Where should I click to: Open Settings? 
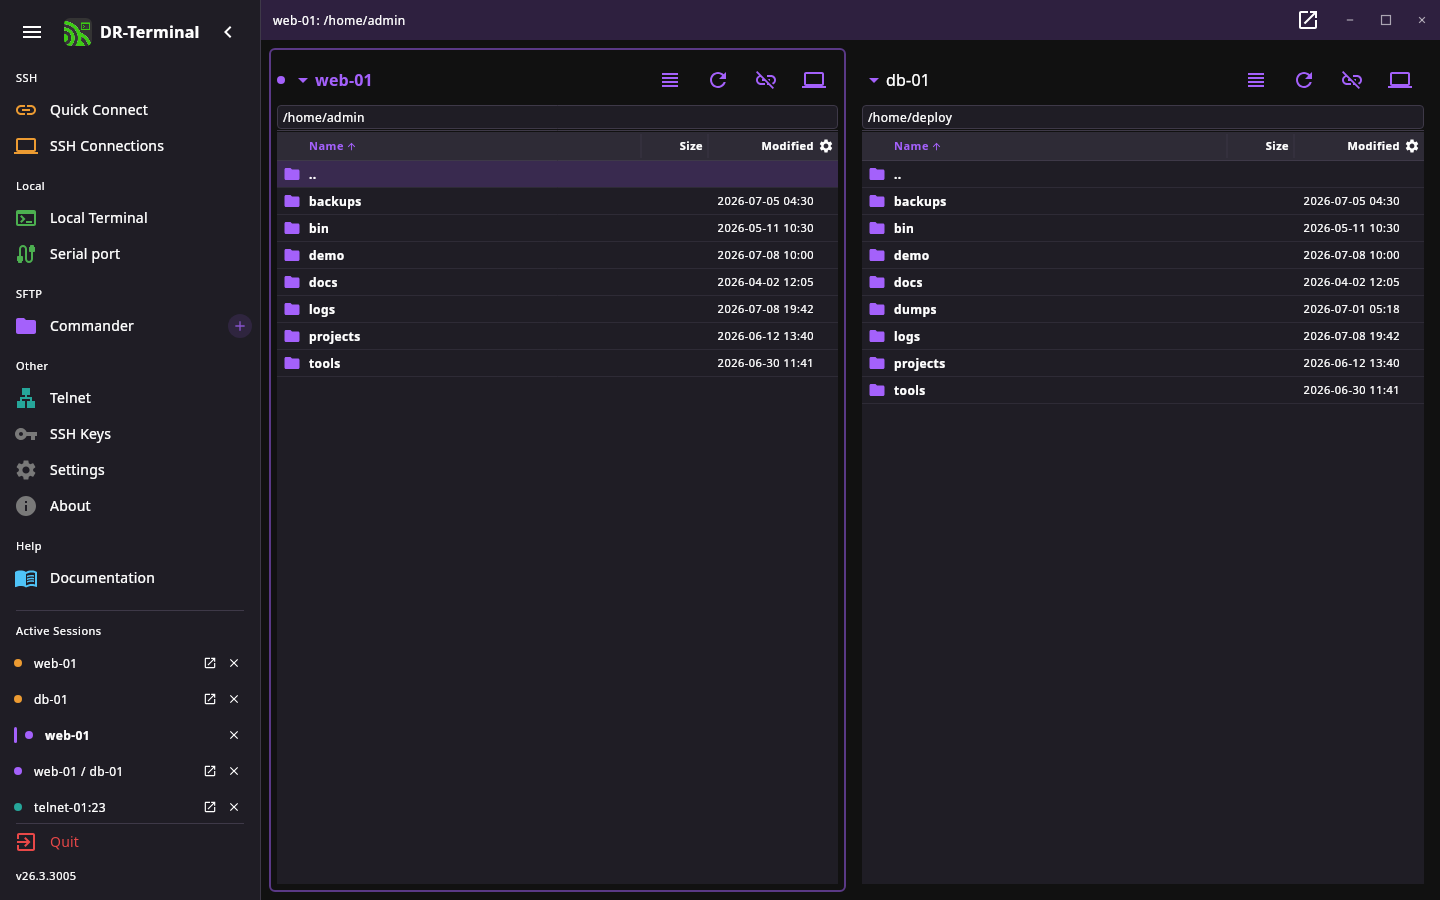(x=130, y=470)
